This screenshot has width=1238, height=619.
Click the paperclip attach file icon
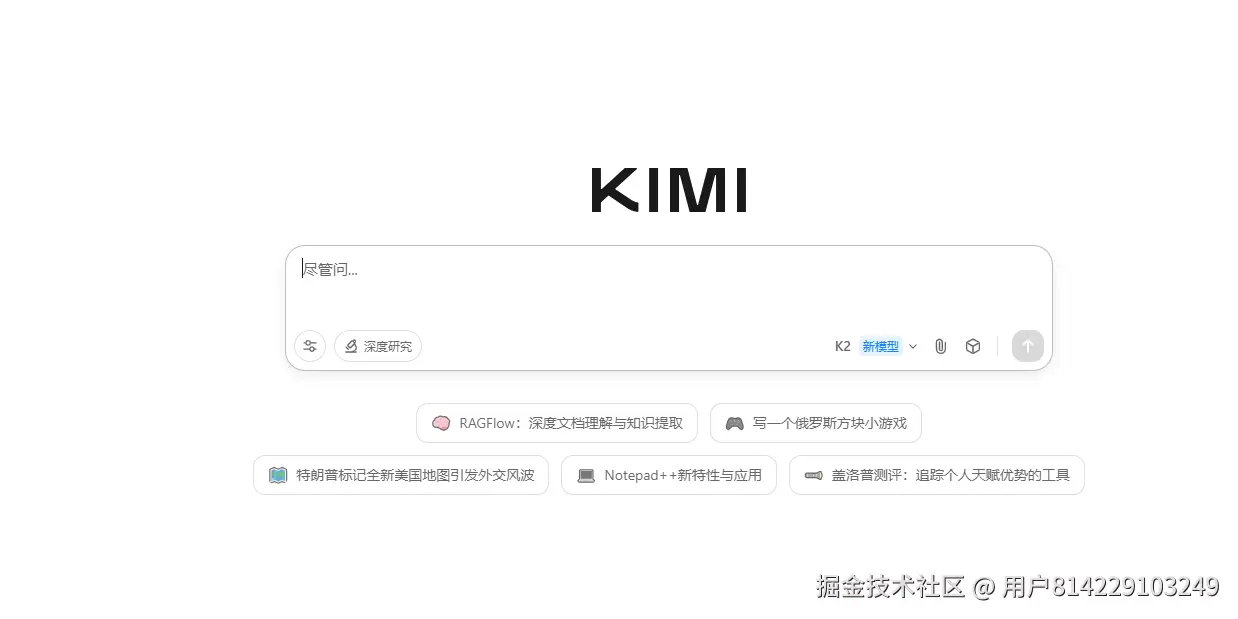(940, 346)
